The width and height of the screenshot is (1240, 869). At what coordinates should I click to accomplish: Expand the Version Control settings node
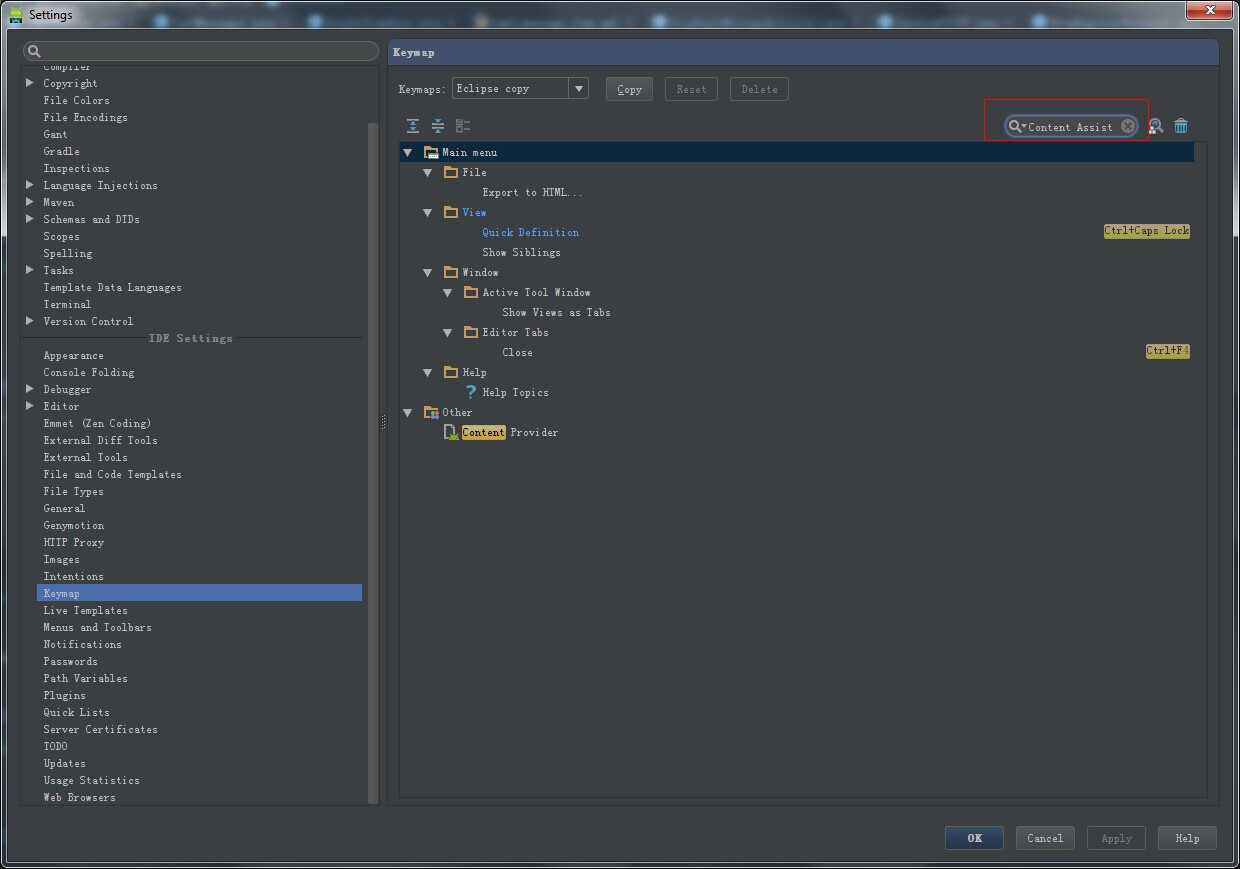click(x=30, y=321)
